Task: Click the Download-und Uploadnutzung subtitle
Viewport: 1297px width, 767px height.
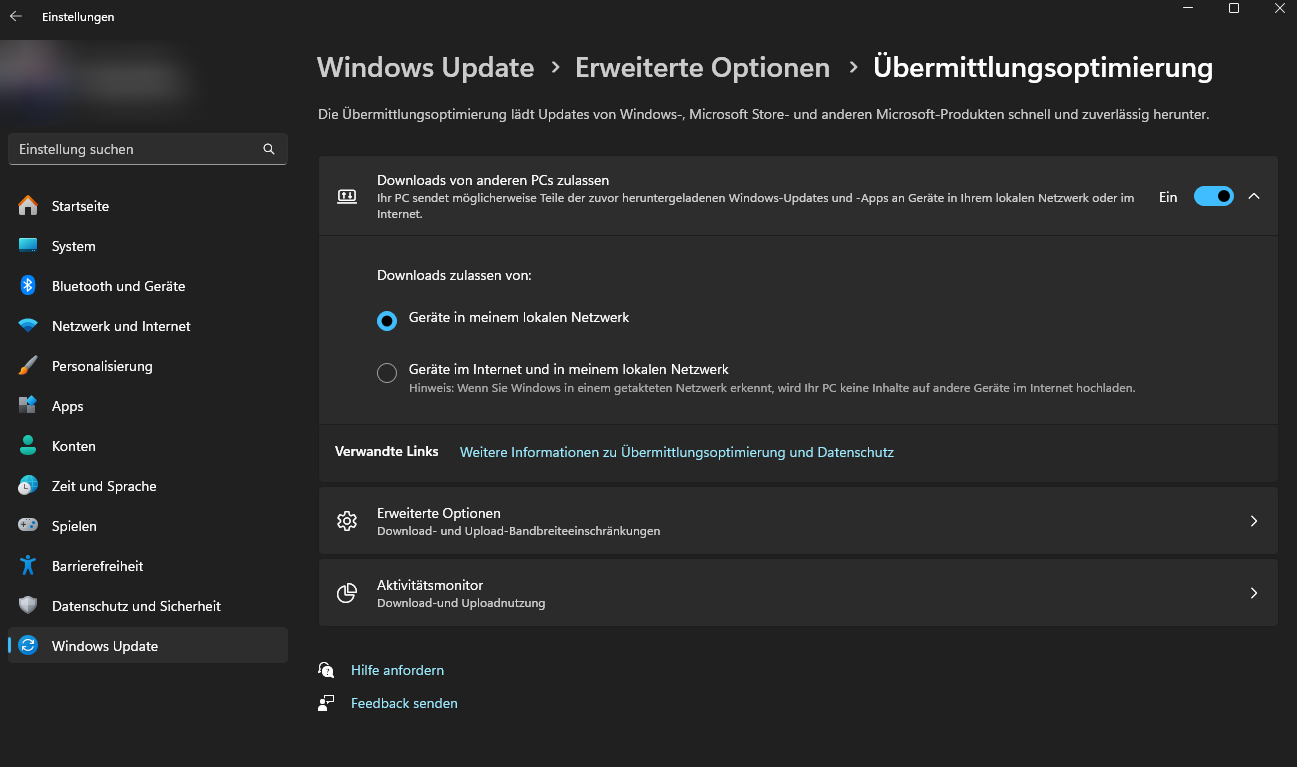Action: point(461,603)
